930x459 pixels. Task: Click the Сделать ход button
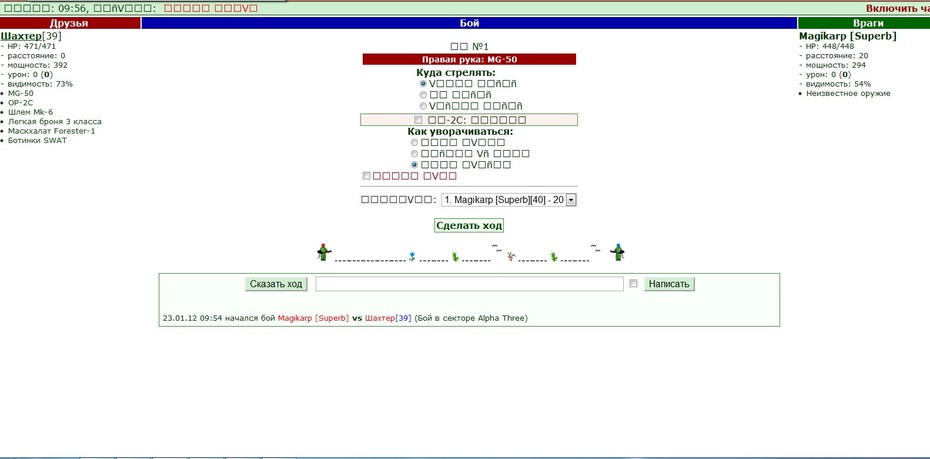coord(469,225)
